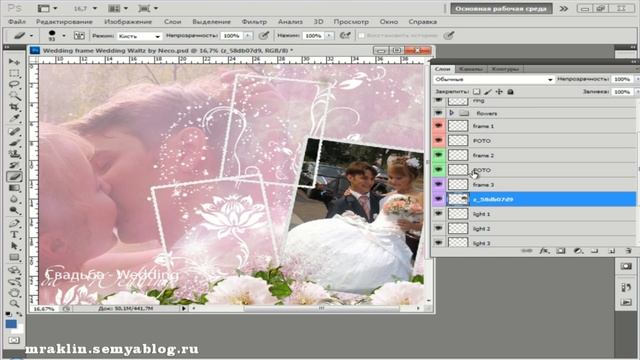Image resolution: width=640 pixels, height=360 pixels.
Task: Open the Редактирование menu
Action: click(64, 22)
